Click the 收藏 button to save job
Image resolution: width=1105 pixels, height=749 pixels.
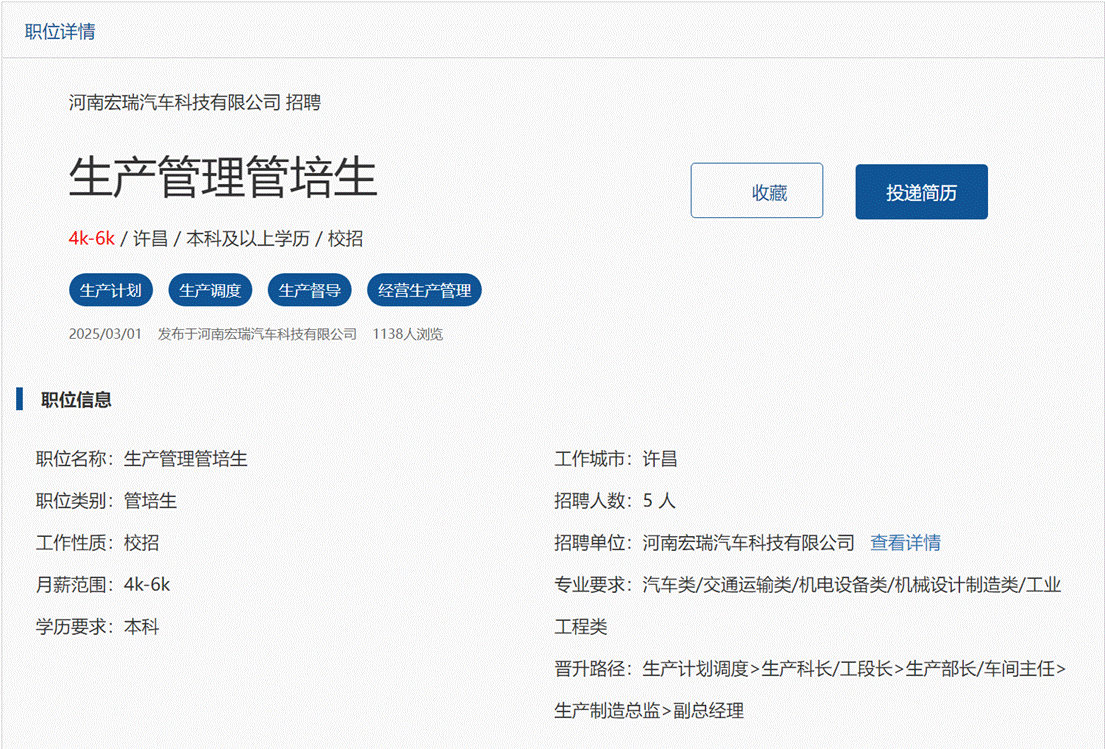tap(757, 192)
